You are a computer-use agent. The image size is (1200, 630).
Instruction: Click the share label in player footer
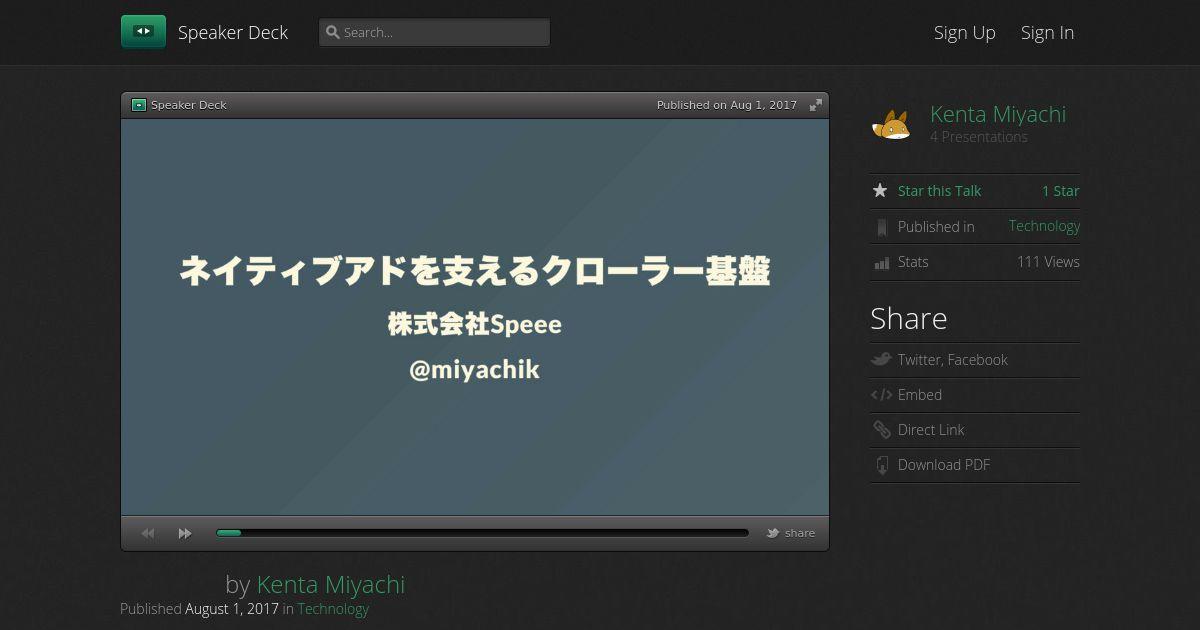(x=800, y=533)
